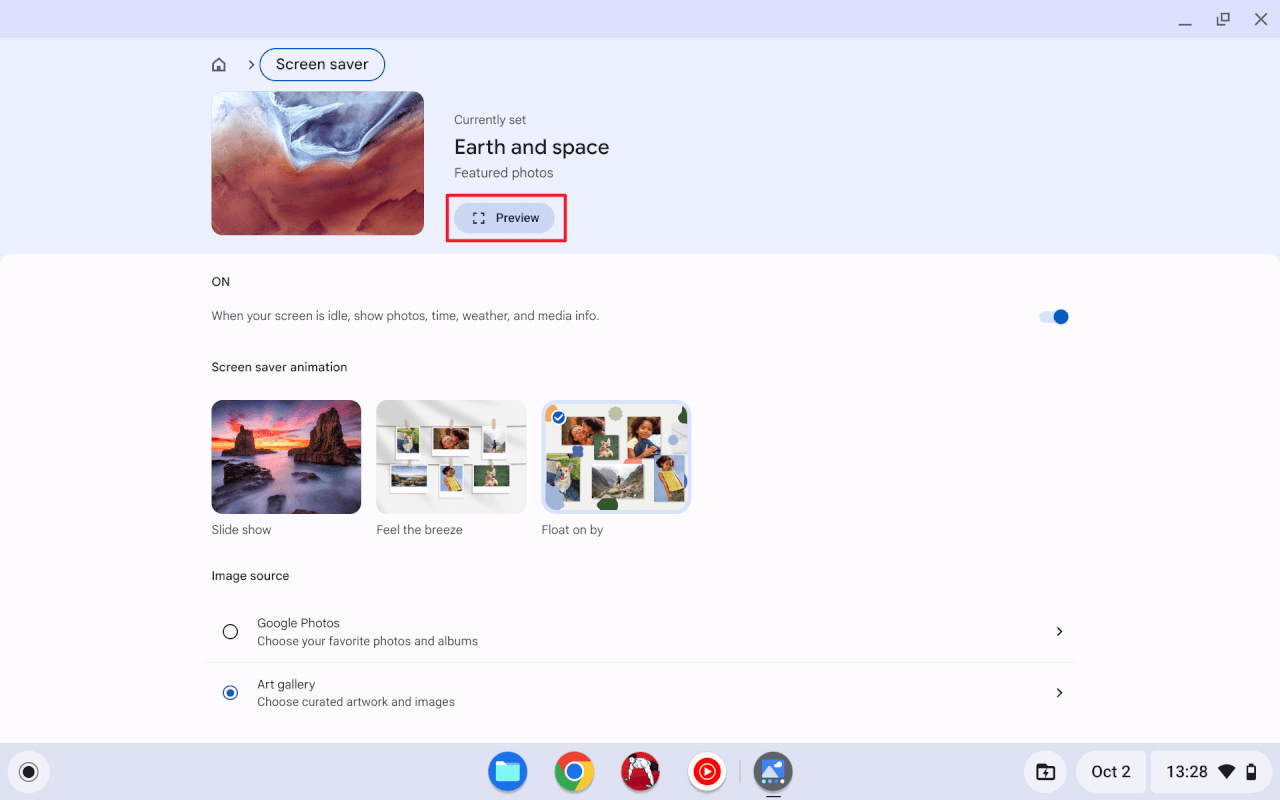The image size is (1280, 800).
Task: Open the Oct 2 calendar date
Action: 1111,772
